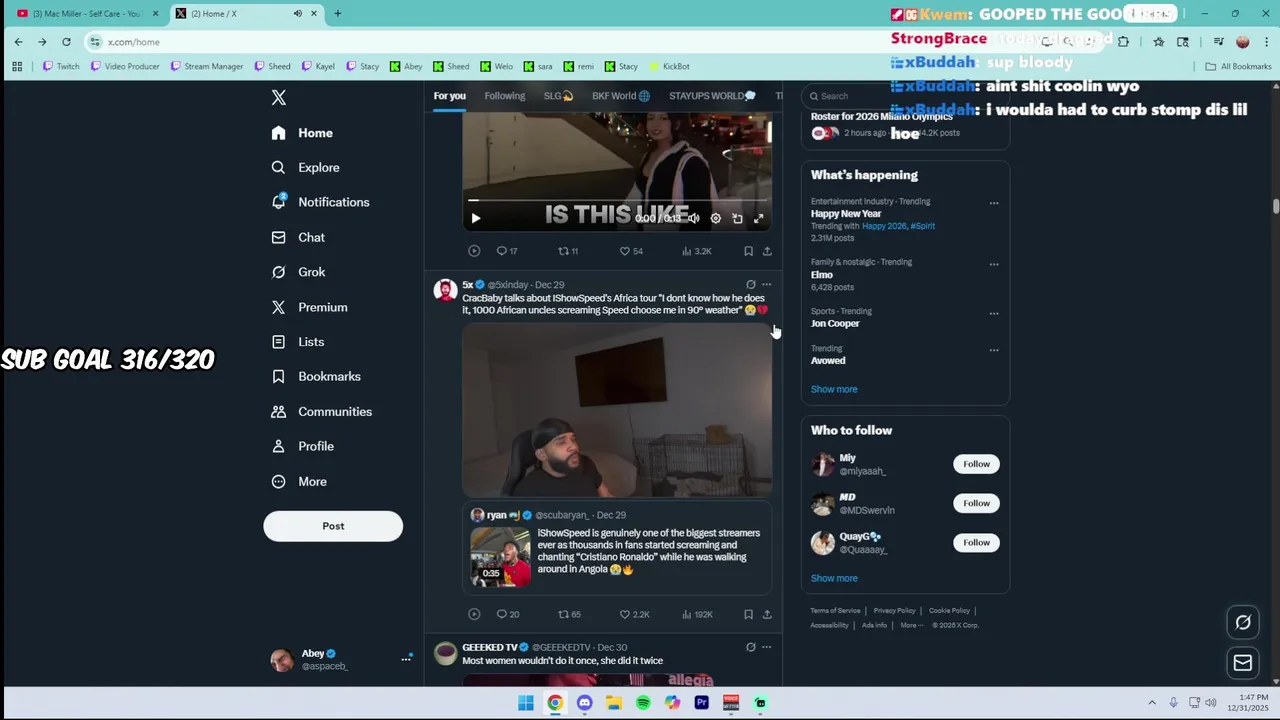Follow the MD @MDSwervin account
The image size is (1280, 720).
point(976,503)
